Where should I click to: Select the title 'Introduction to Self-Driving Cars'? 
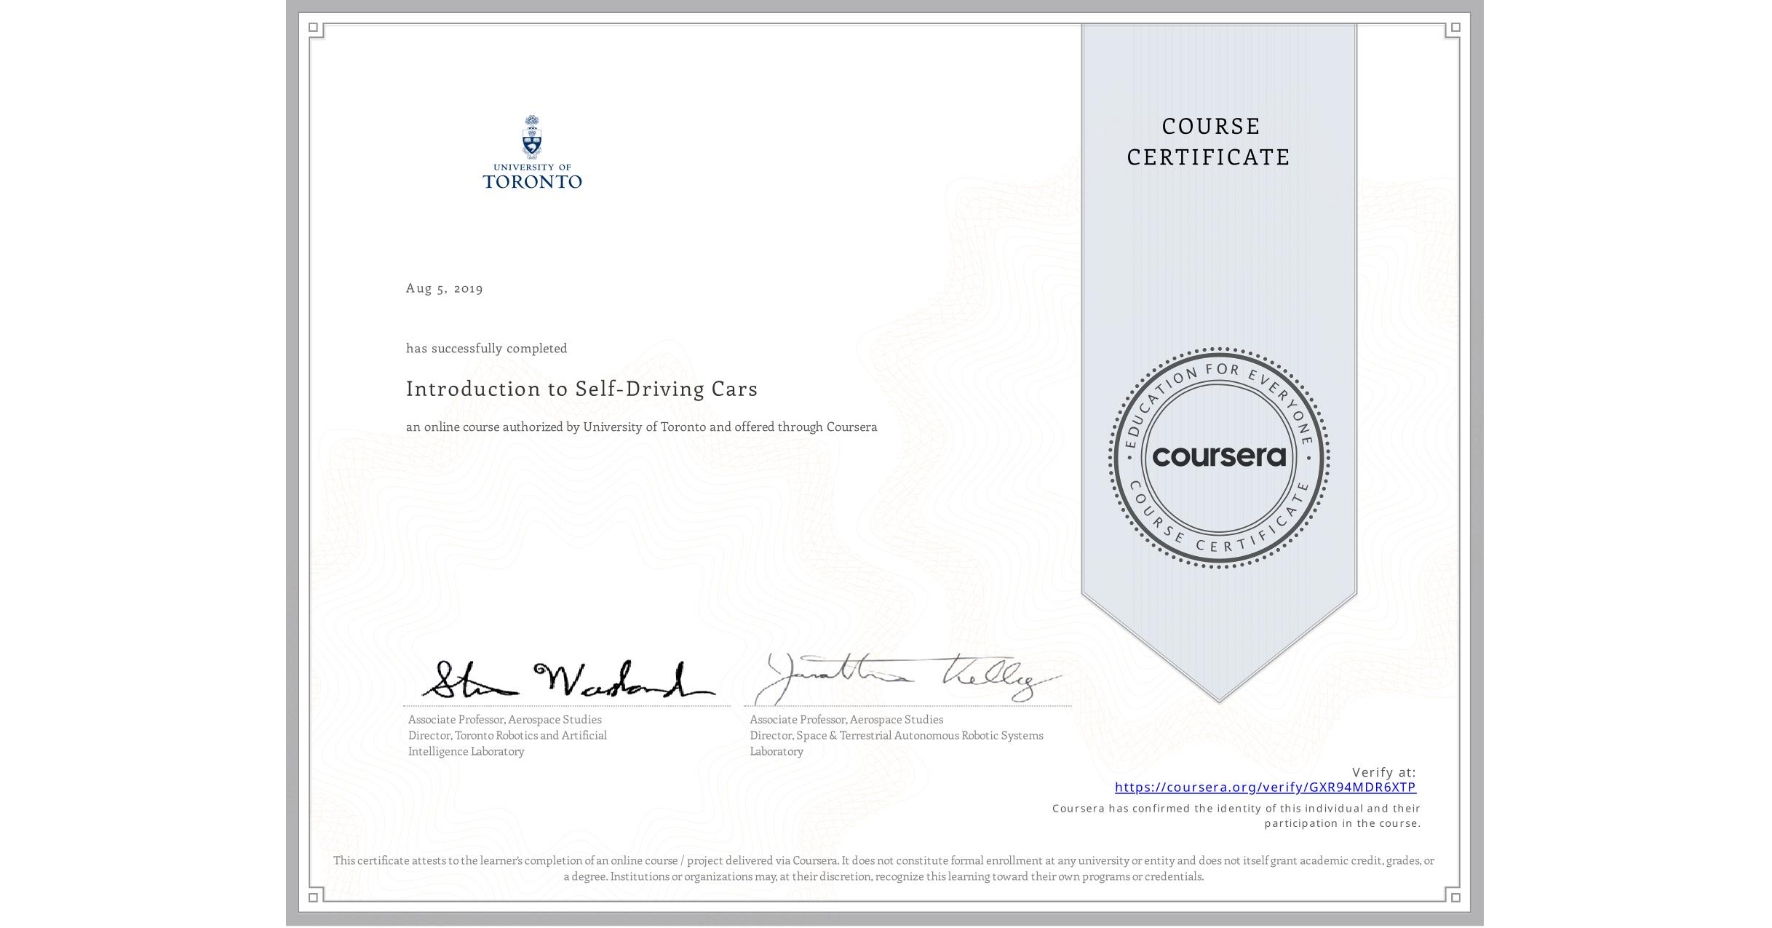point(582,388)
